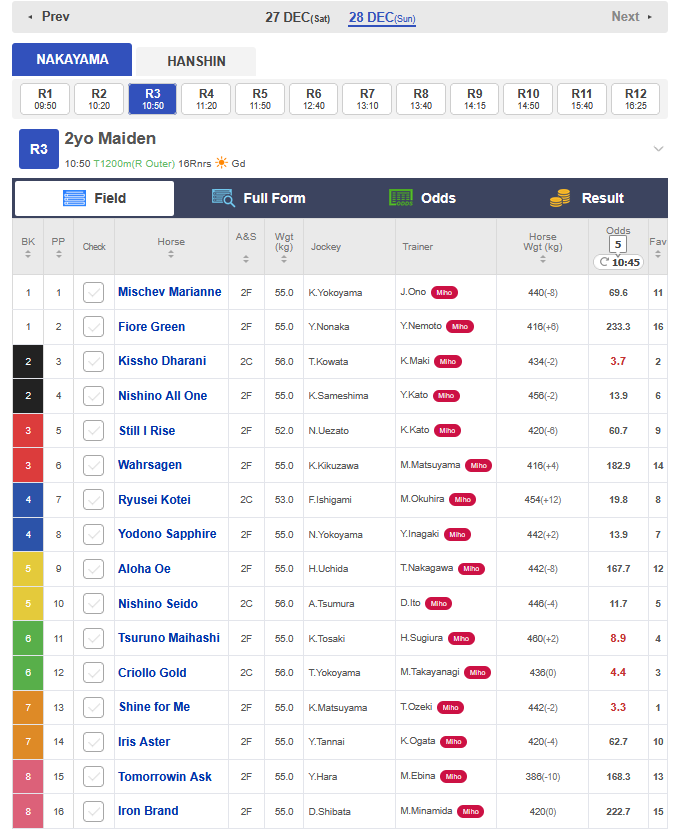Click the Miho badge next to M.Okuhira
The width and height of the screenshot is (676, 834).
point(462,499)
